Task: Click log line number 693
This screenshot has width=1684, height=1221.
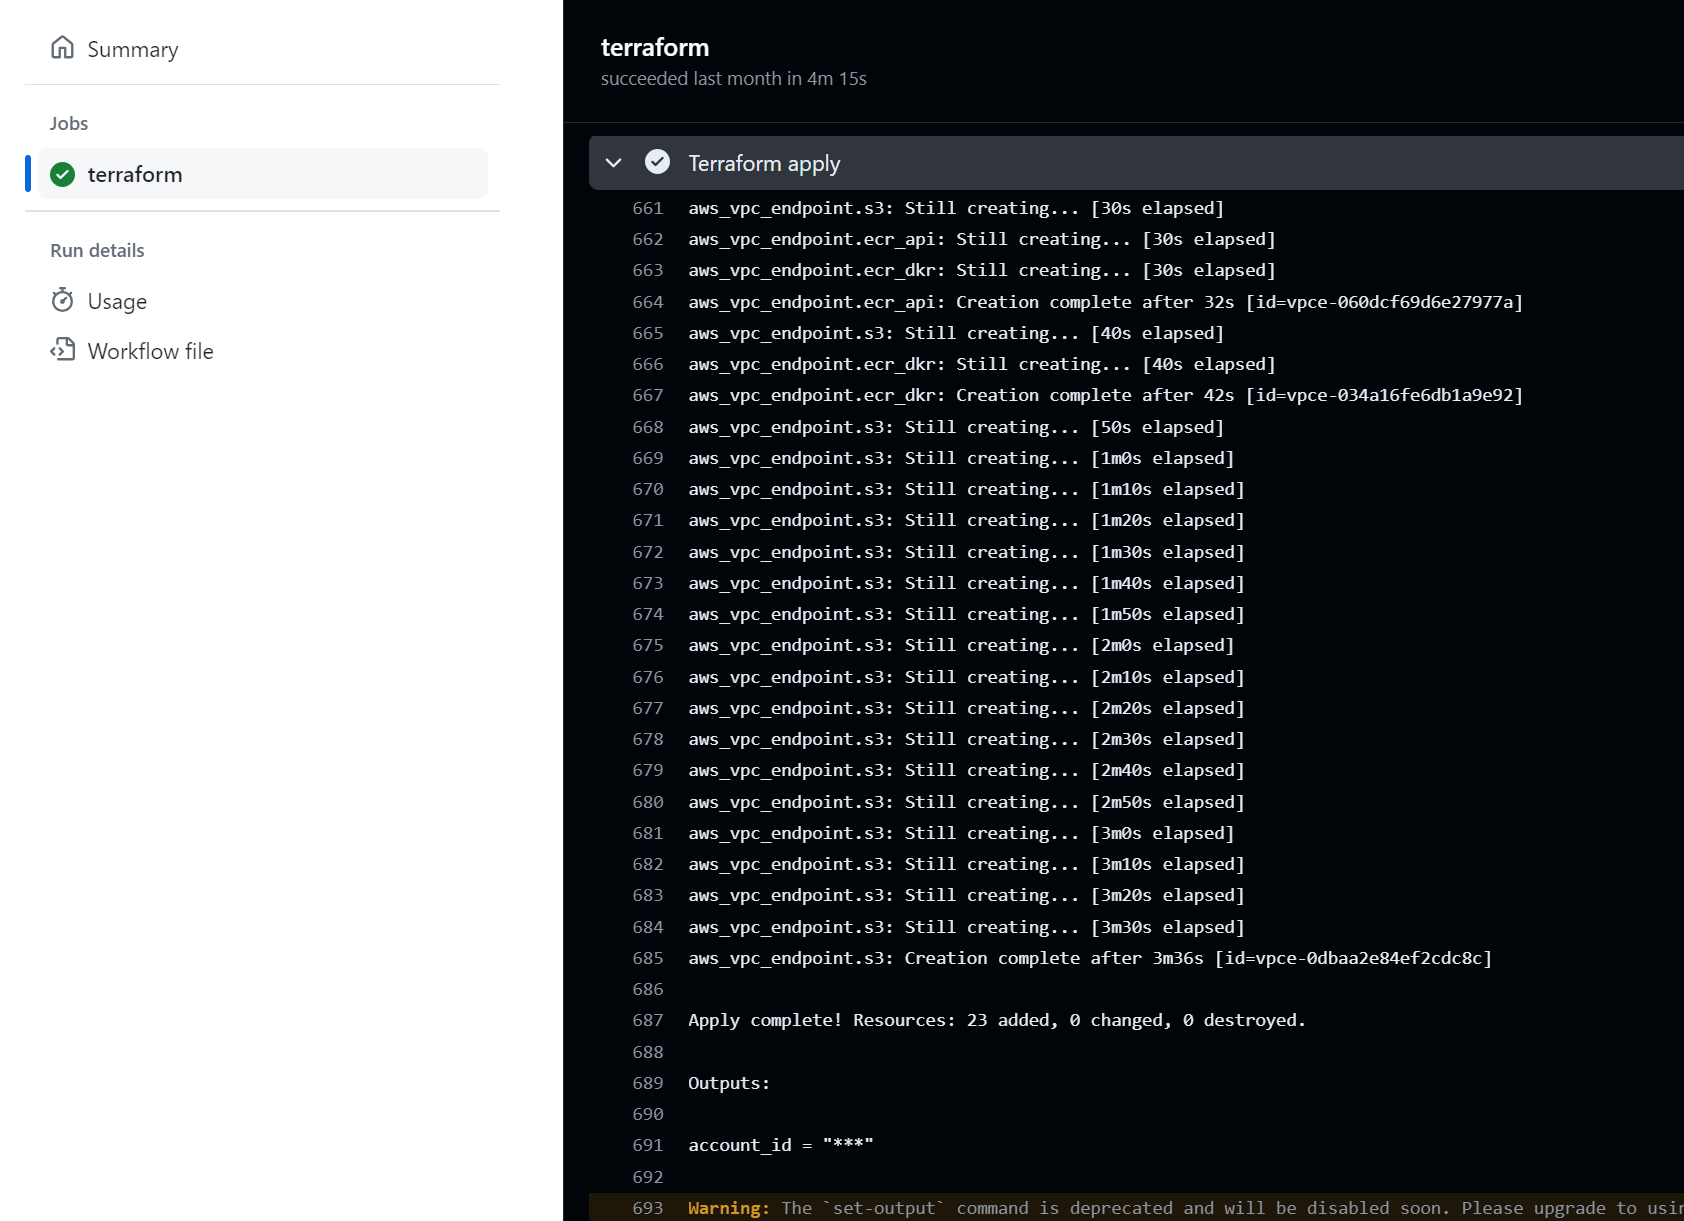Action: [647, 1208]
